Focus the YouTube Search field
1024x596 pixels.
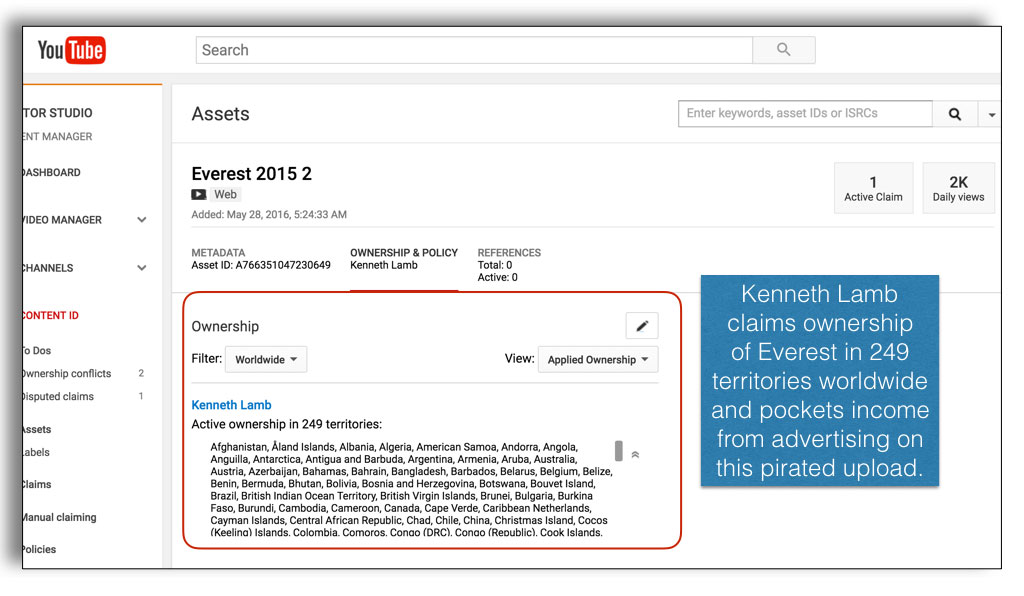(x=474, y=50)
